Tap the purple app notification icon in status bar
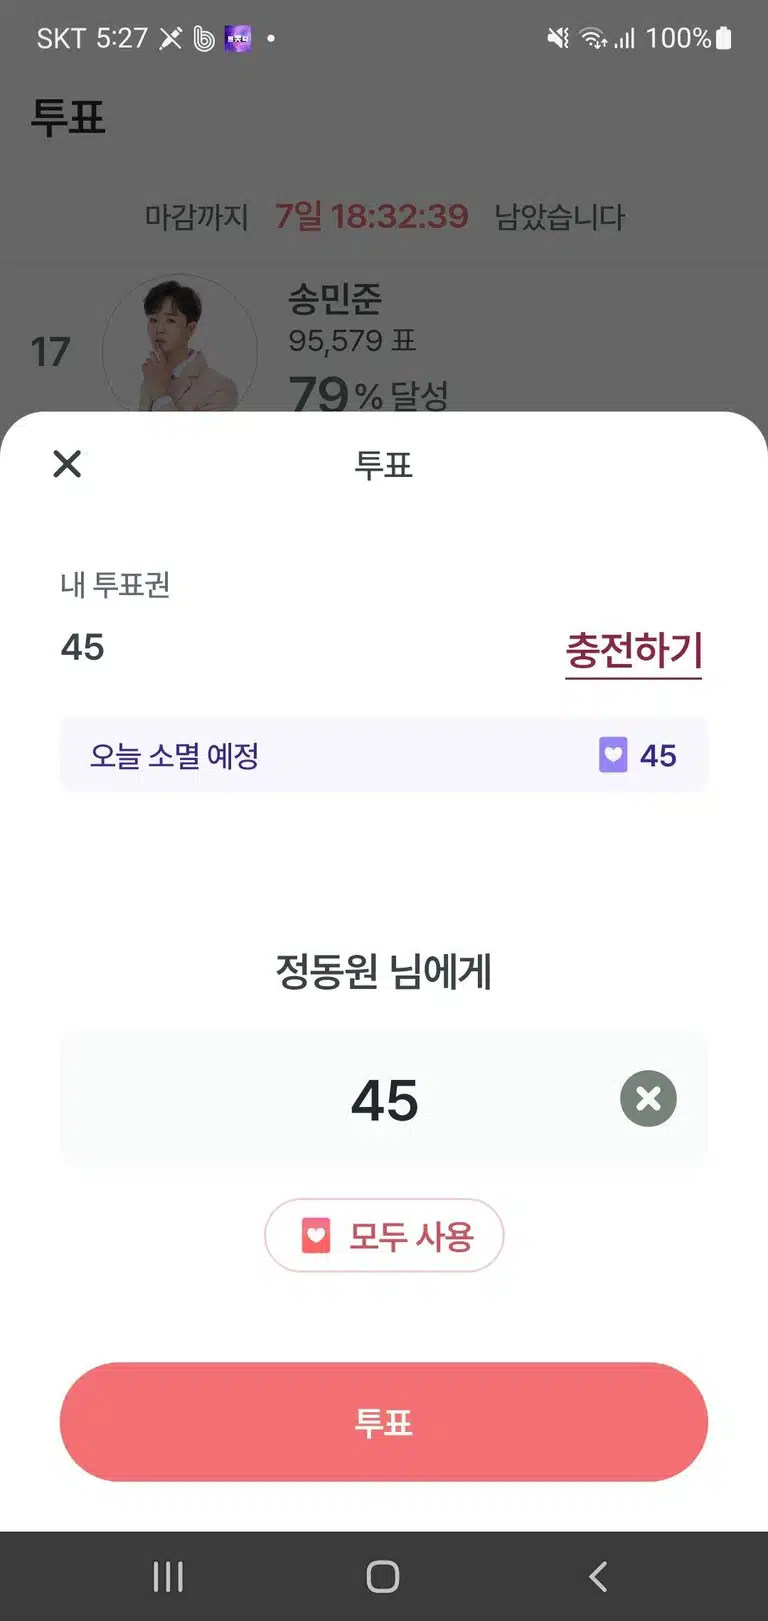This screenshot has height=1621, width=768. click(x=238, y=39)
